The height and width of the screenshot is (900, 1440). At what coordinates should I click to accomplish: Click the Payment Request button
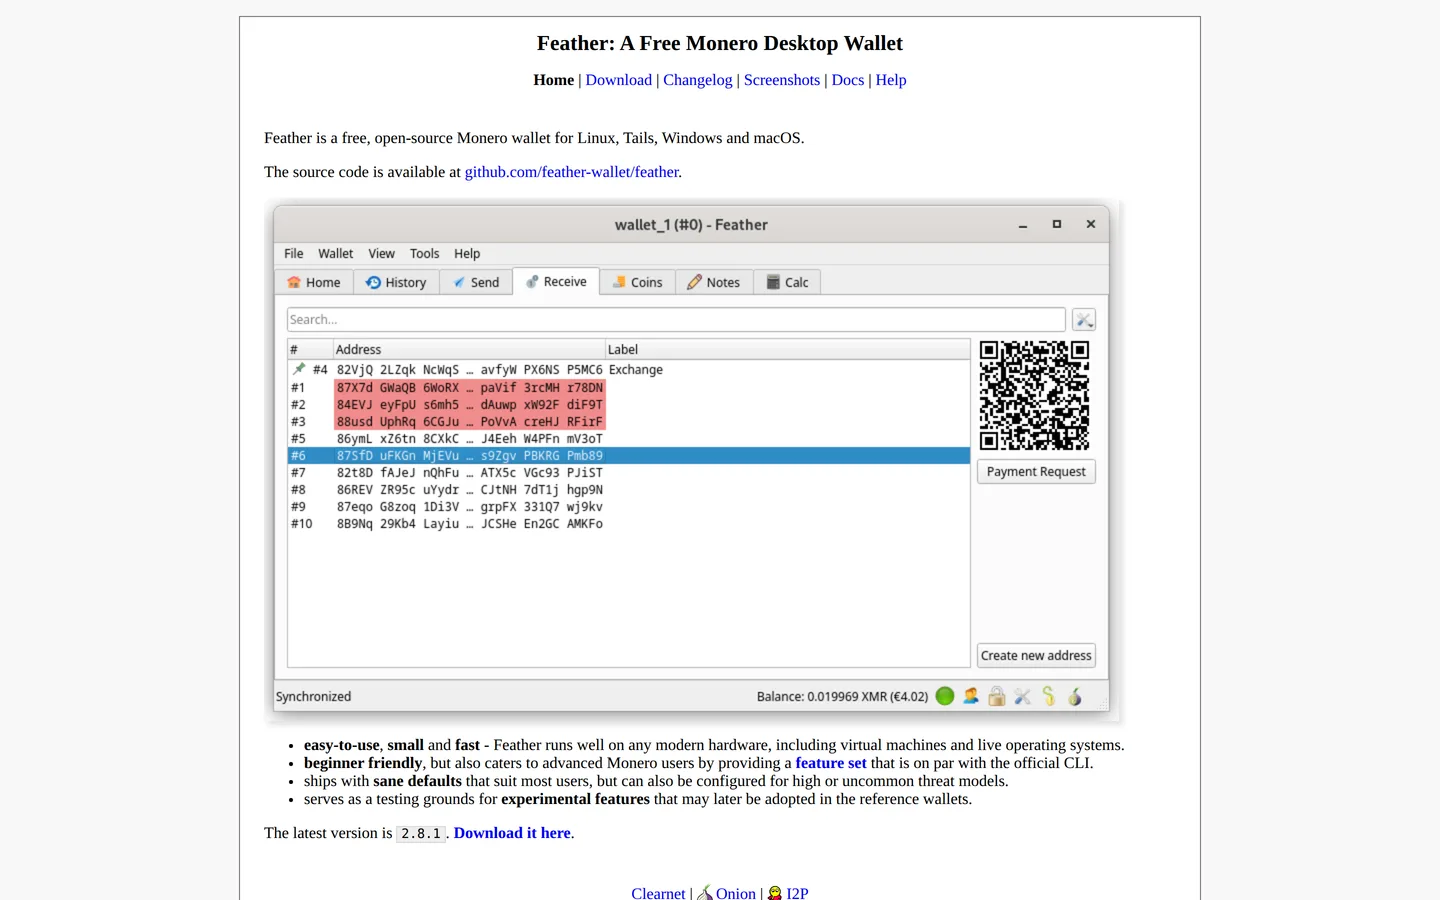(1036, 472)
